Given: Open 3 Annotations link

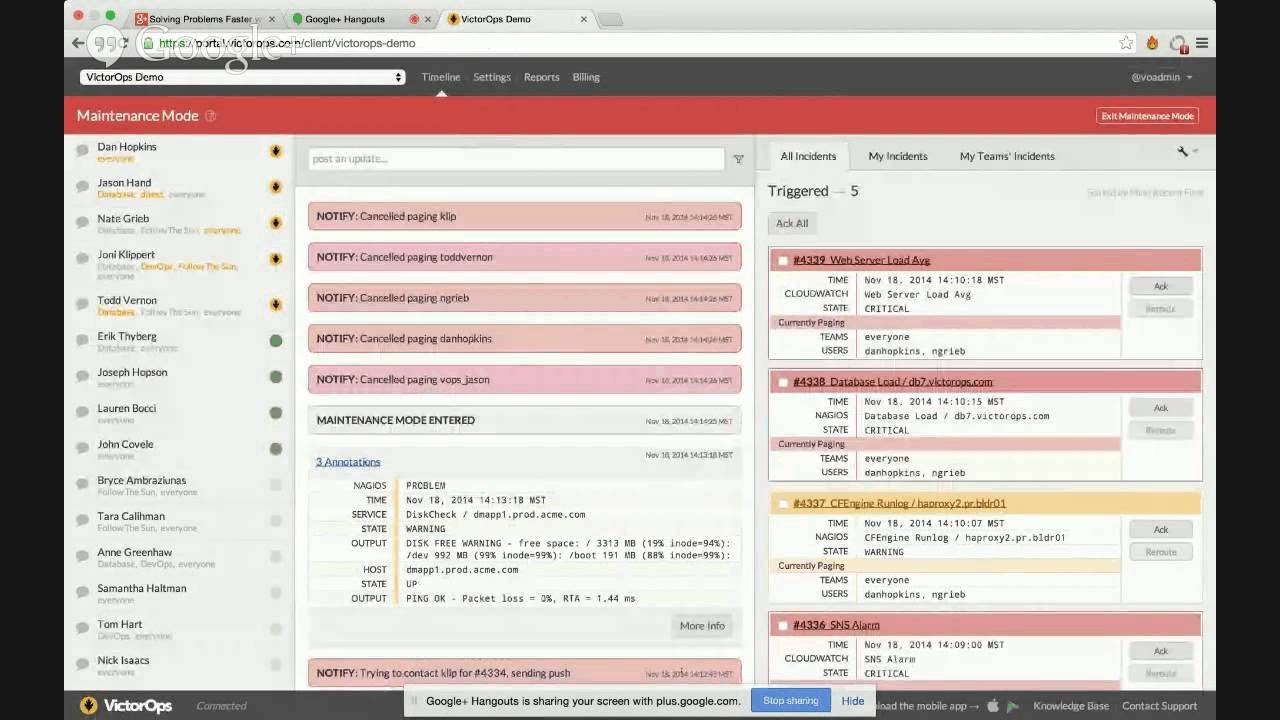Looking at the screenshot, I should point(348,462).
